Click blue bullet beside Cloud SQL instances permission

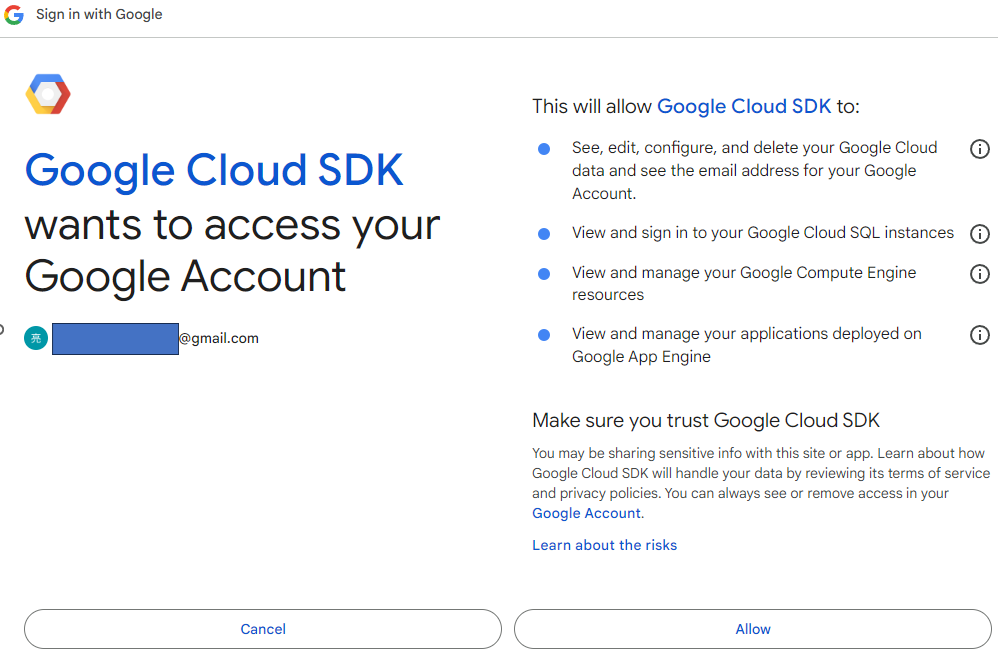[544, 233]
